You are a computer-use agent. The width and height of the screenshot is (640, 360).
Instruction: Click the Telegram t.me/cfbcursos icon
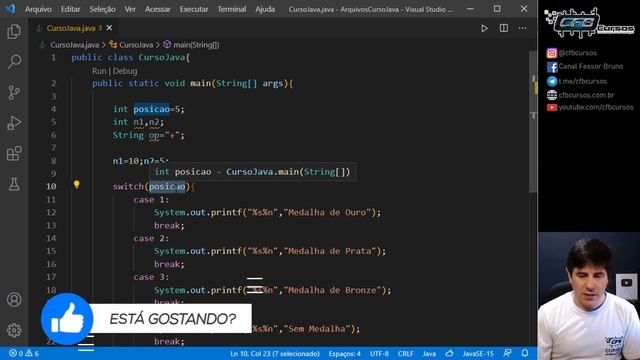pyautogui.click(x=551, y=81)
